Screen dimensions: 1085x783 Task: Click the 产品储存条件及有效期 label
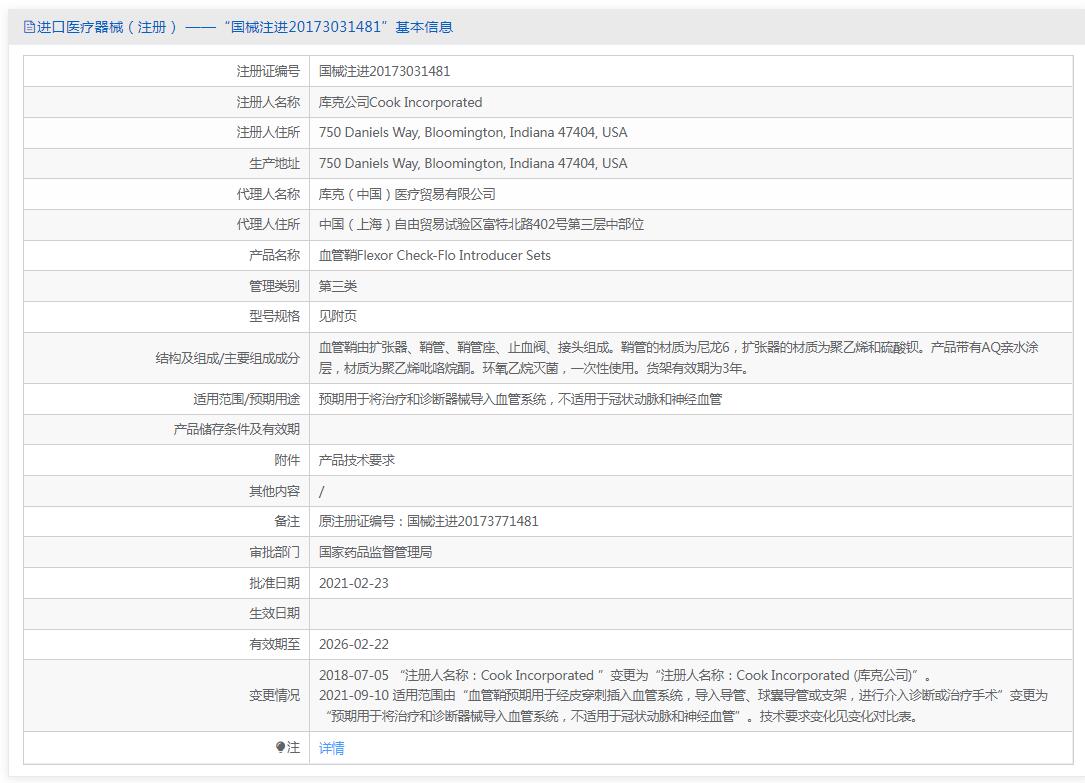click(x=237, y=430)
